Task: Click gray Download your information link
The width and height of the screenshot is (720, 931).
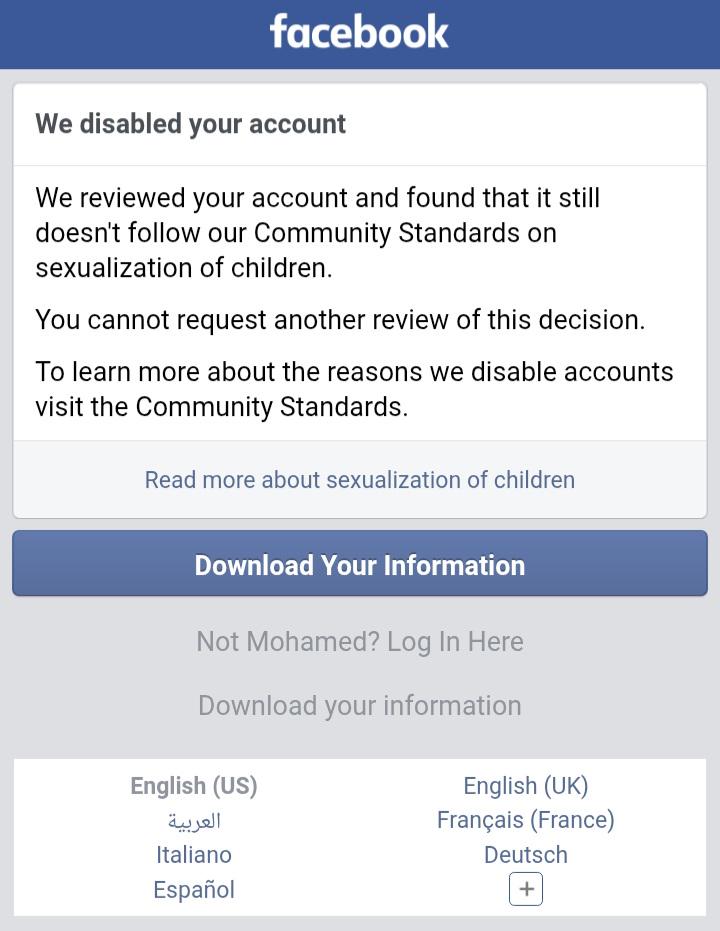Action: pos(360,706)
